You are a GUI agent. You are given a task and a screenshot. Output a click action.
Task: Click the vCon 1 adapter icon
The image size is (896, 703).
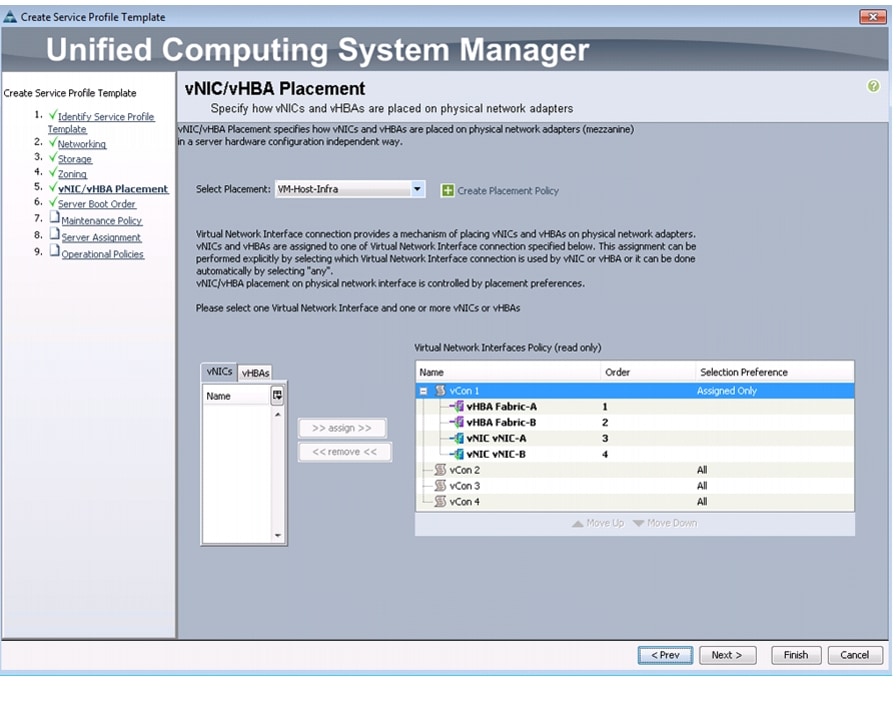[440, 391]
